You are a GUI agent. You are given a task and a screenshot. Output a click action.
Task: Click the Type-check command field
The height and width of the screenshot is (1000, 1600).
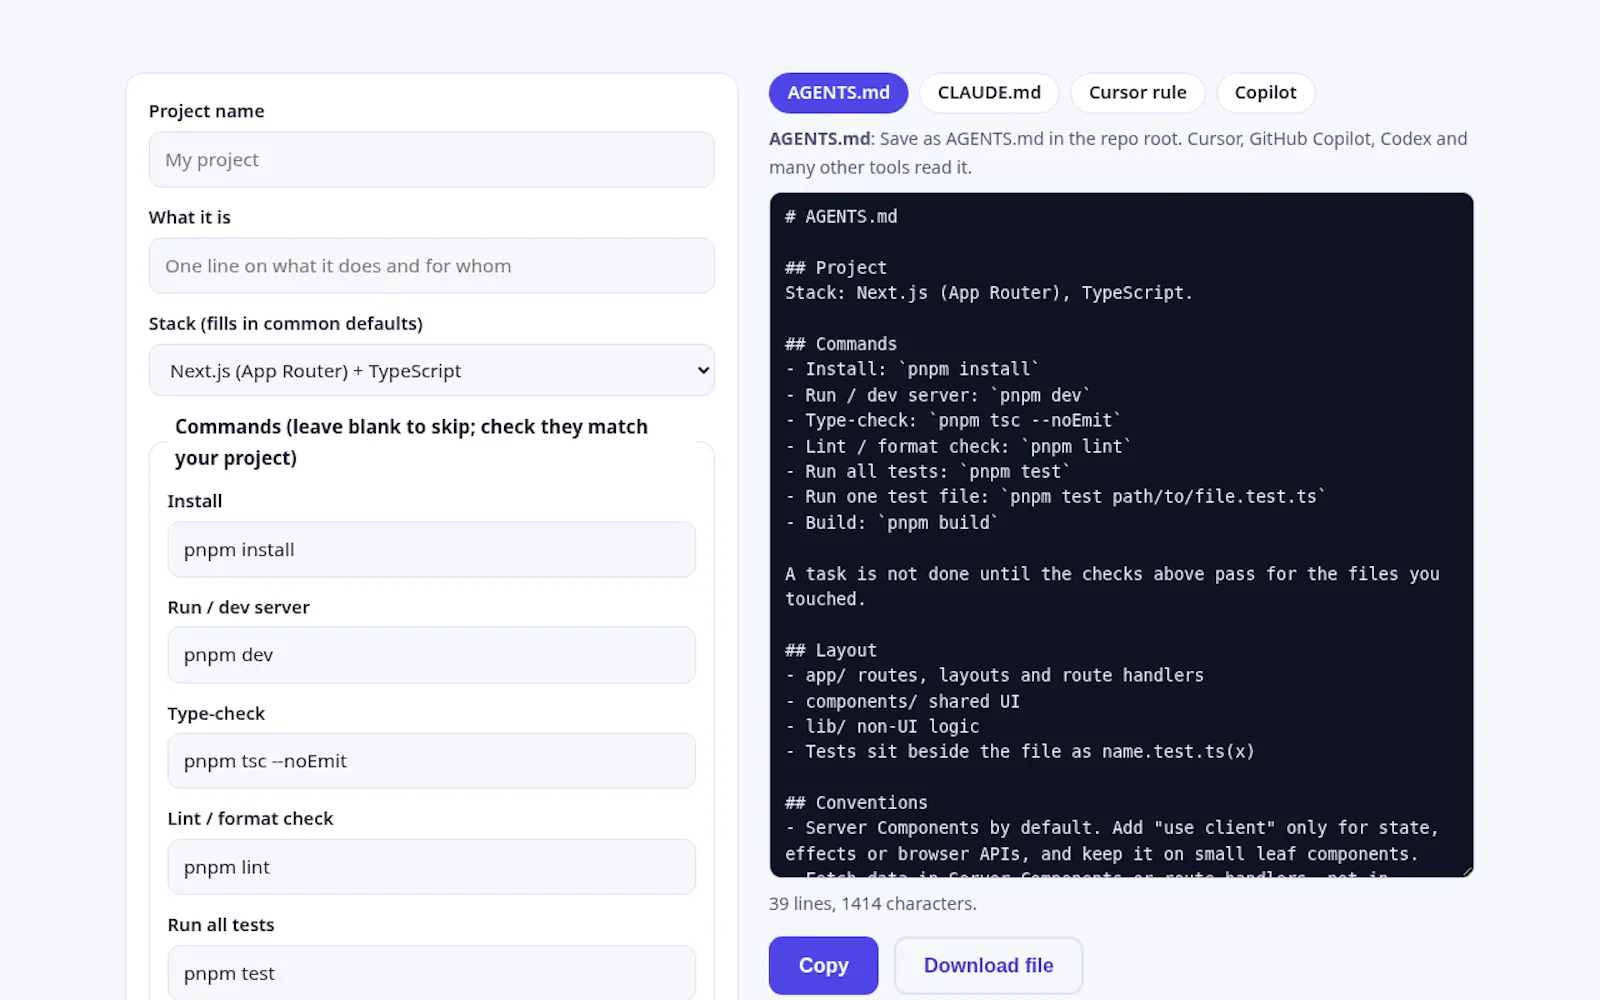(432, 761)
